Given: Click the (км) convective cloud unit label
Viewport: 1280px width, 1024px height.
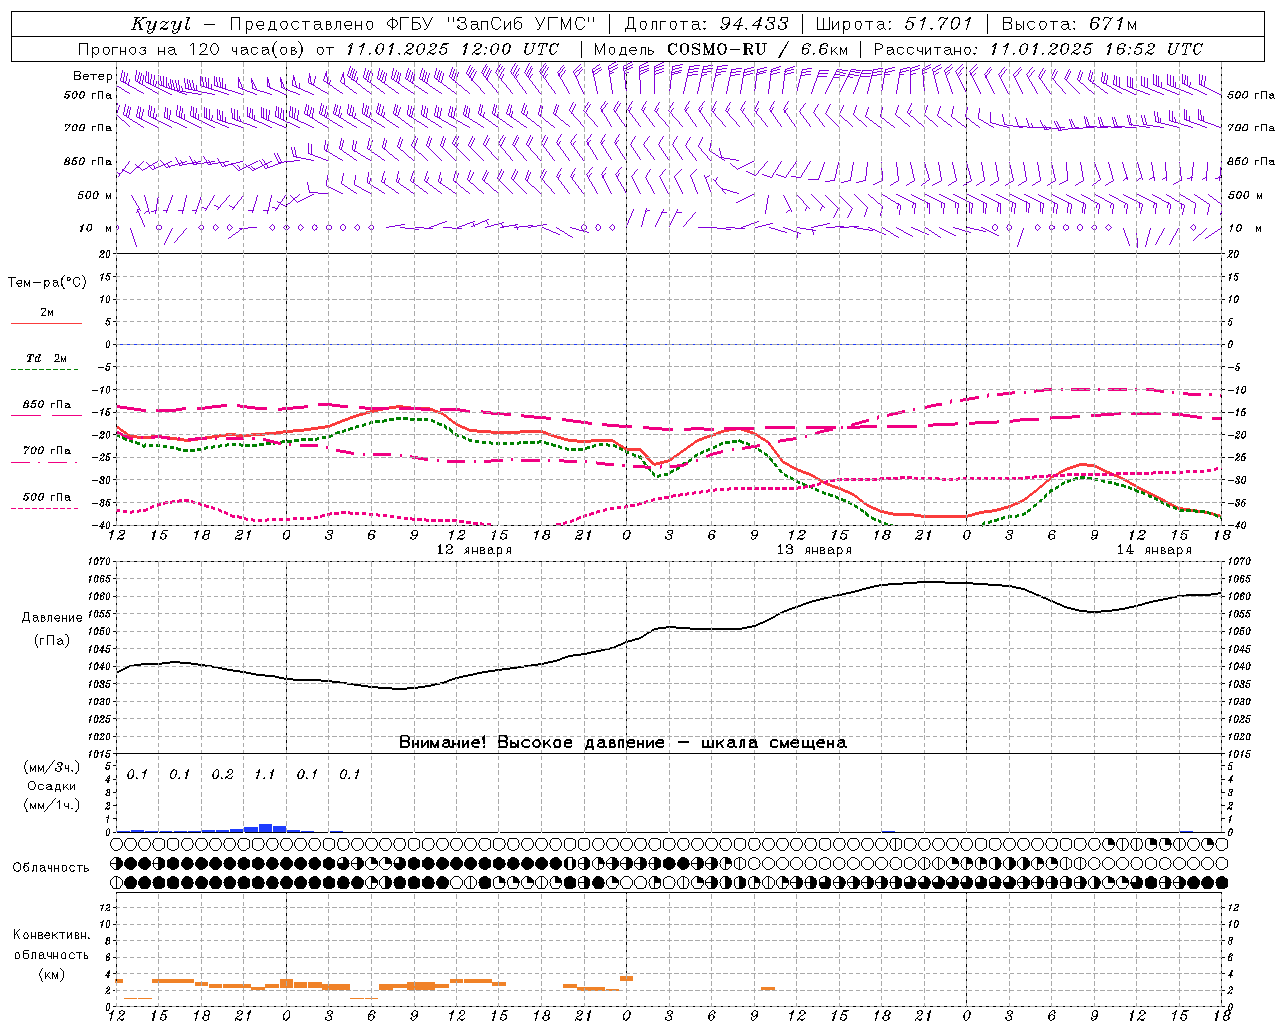Looking at the screenshot, I should point(51,974).
